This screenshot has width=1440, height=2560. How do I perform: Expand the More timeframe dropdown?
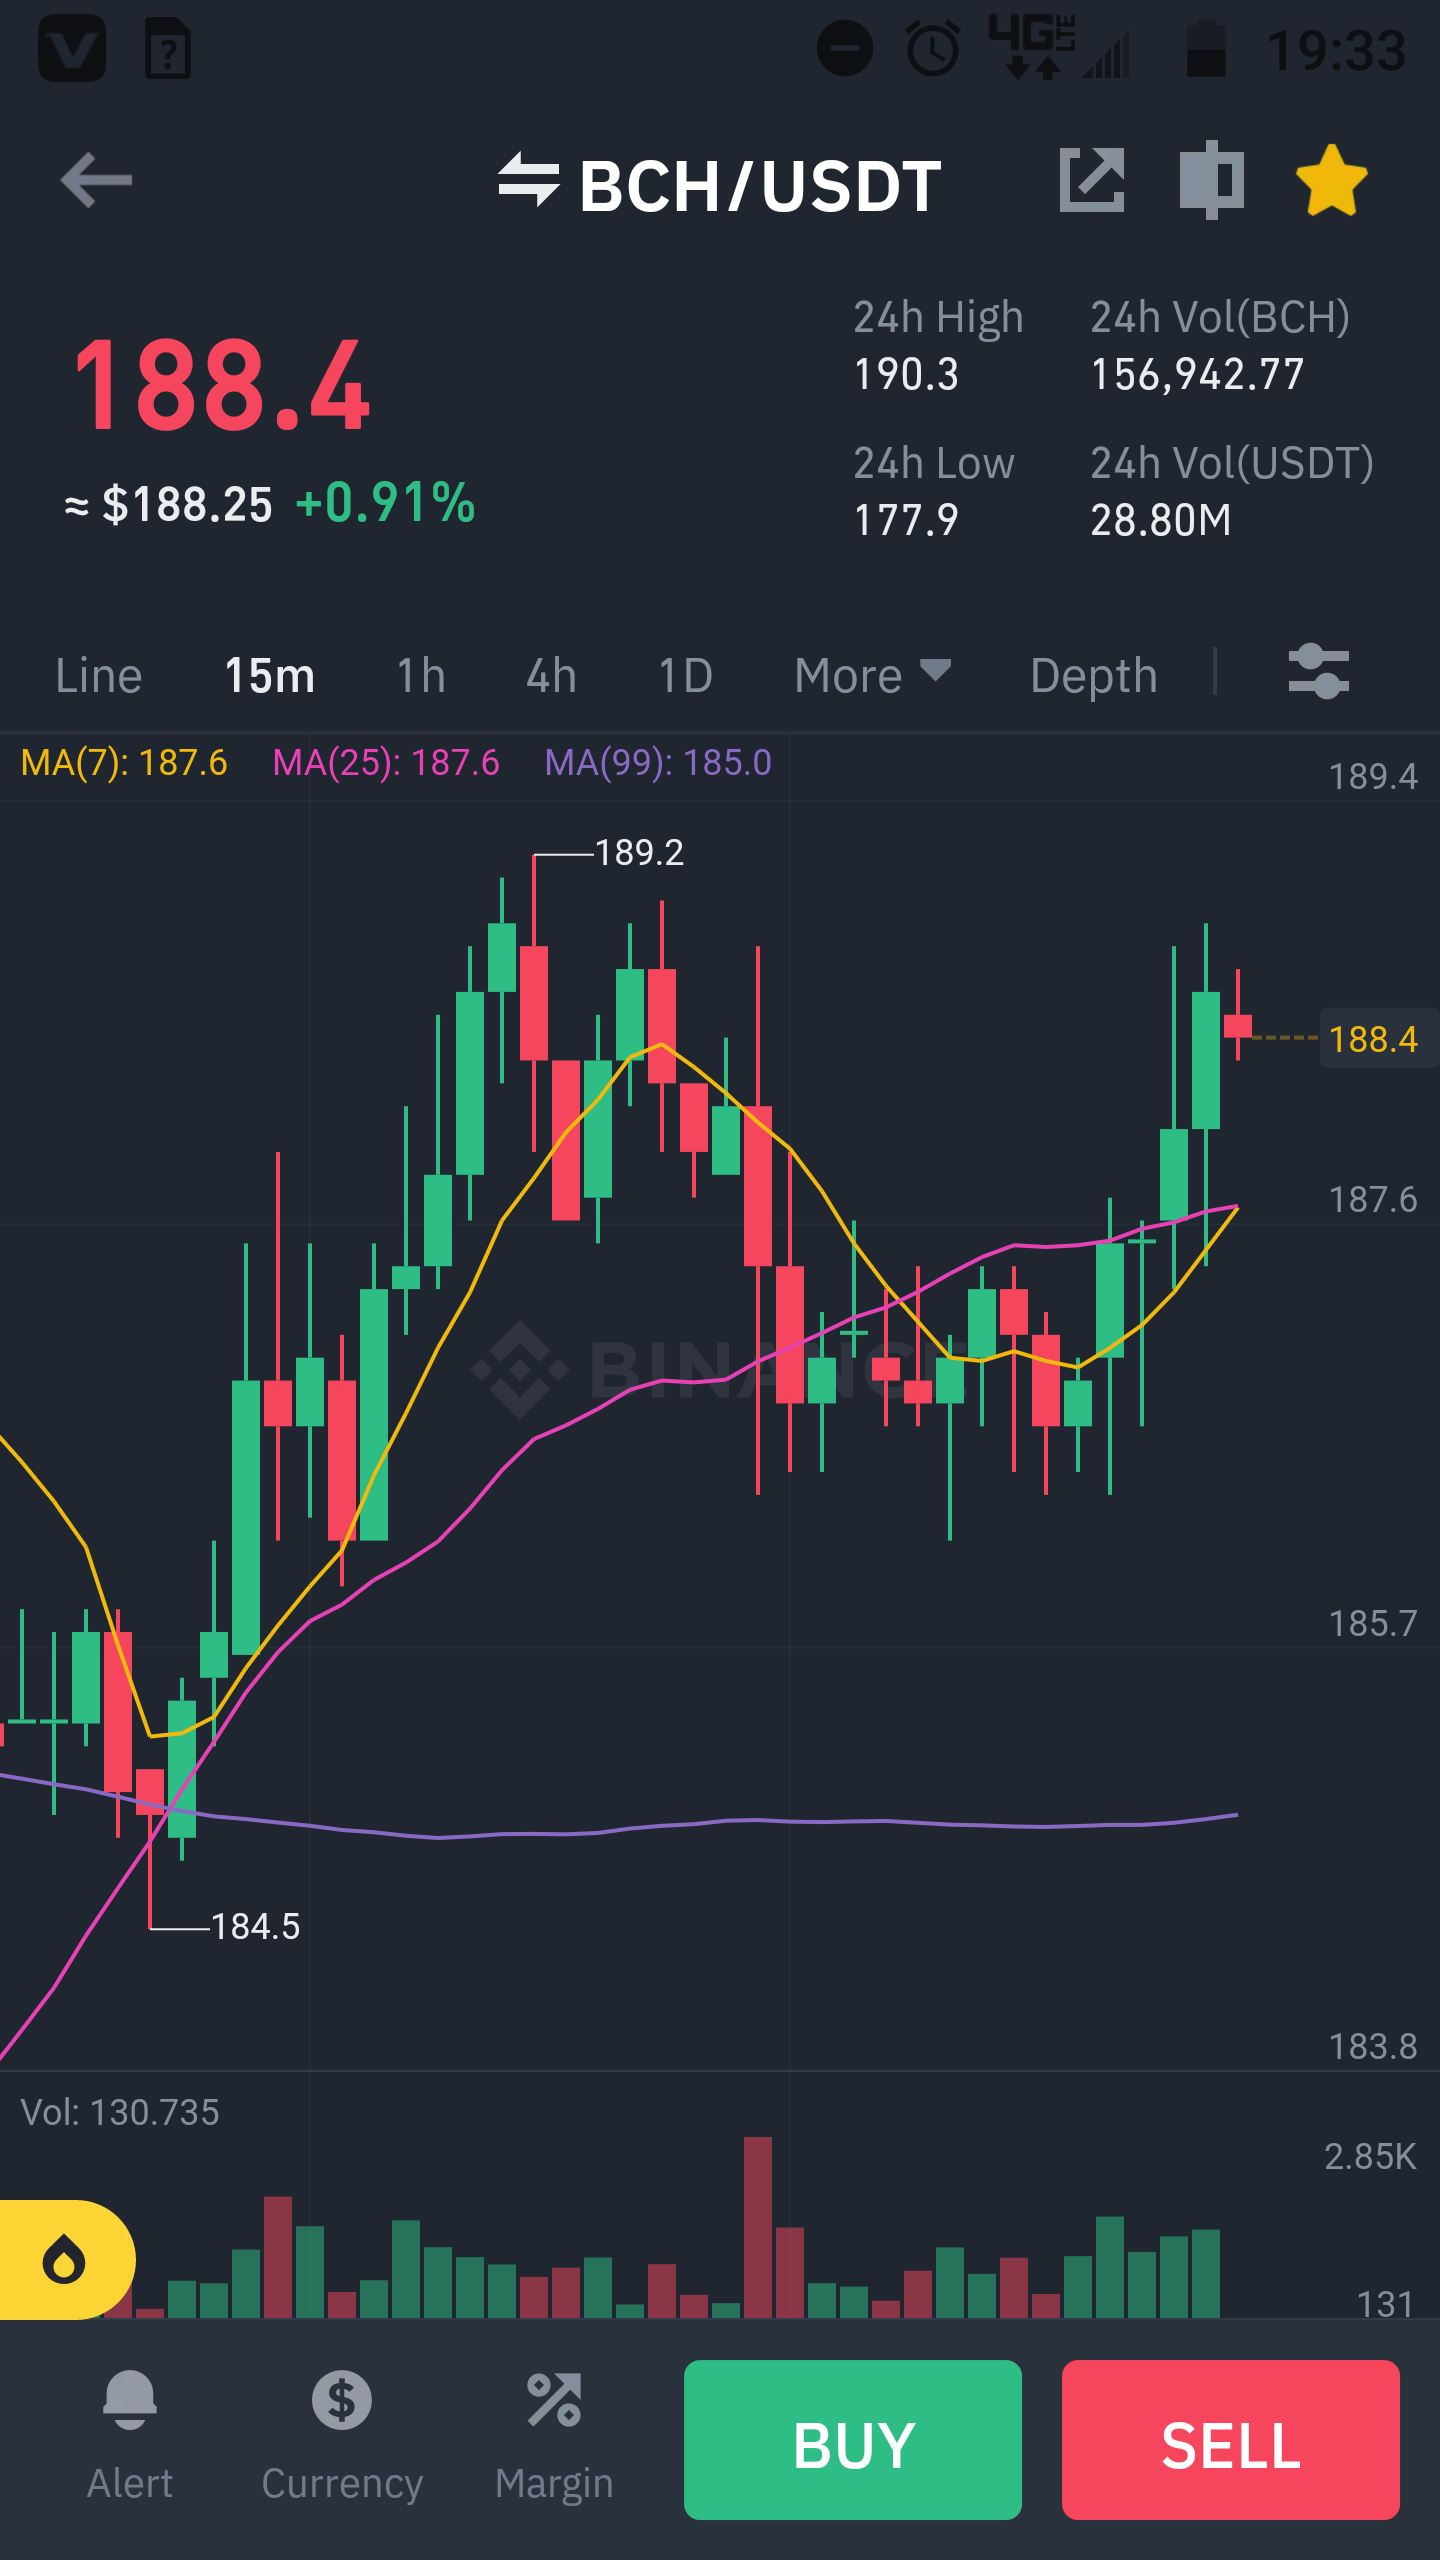[872, 676]
